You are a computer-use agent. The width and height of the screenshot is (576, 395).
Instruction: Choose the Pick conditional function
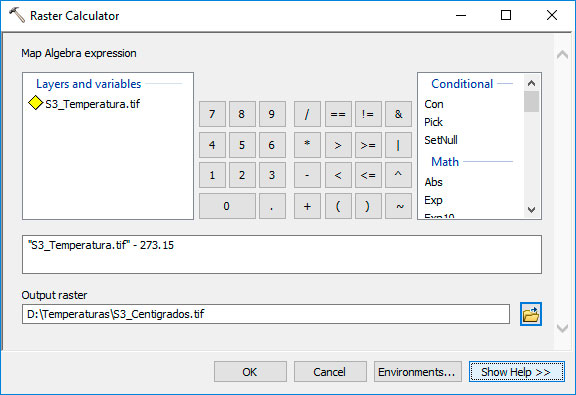click(x=433, y=122)
